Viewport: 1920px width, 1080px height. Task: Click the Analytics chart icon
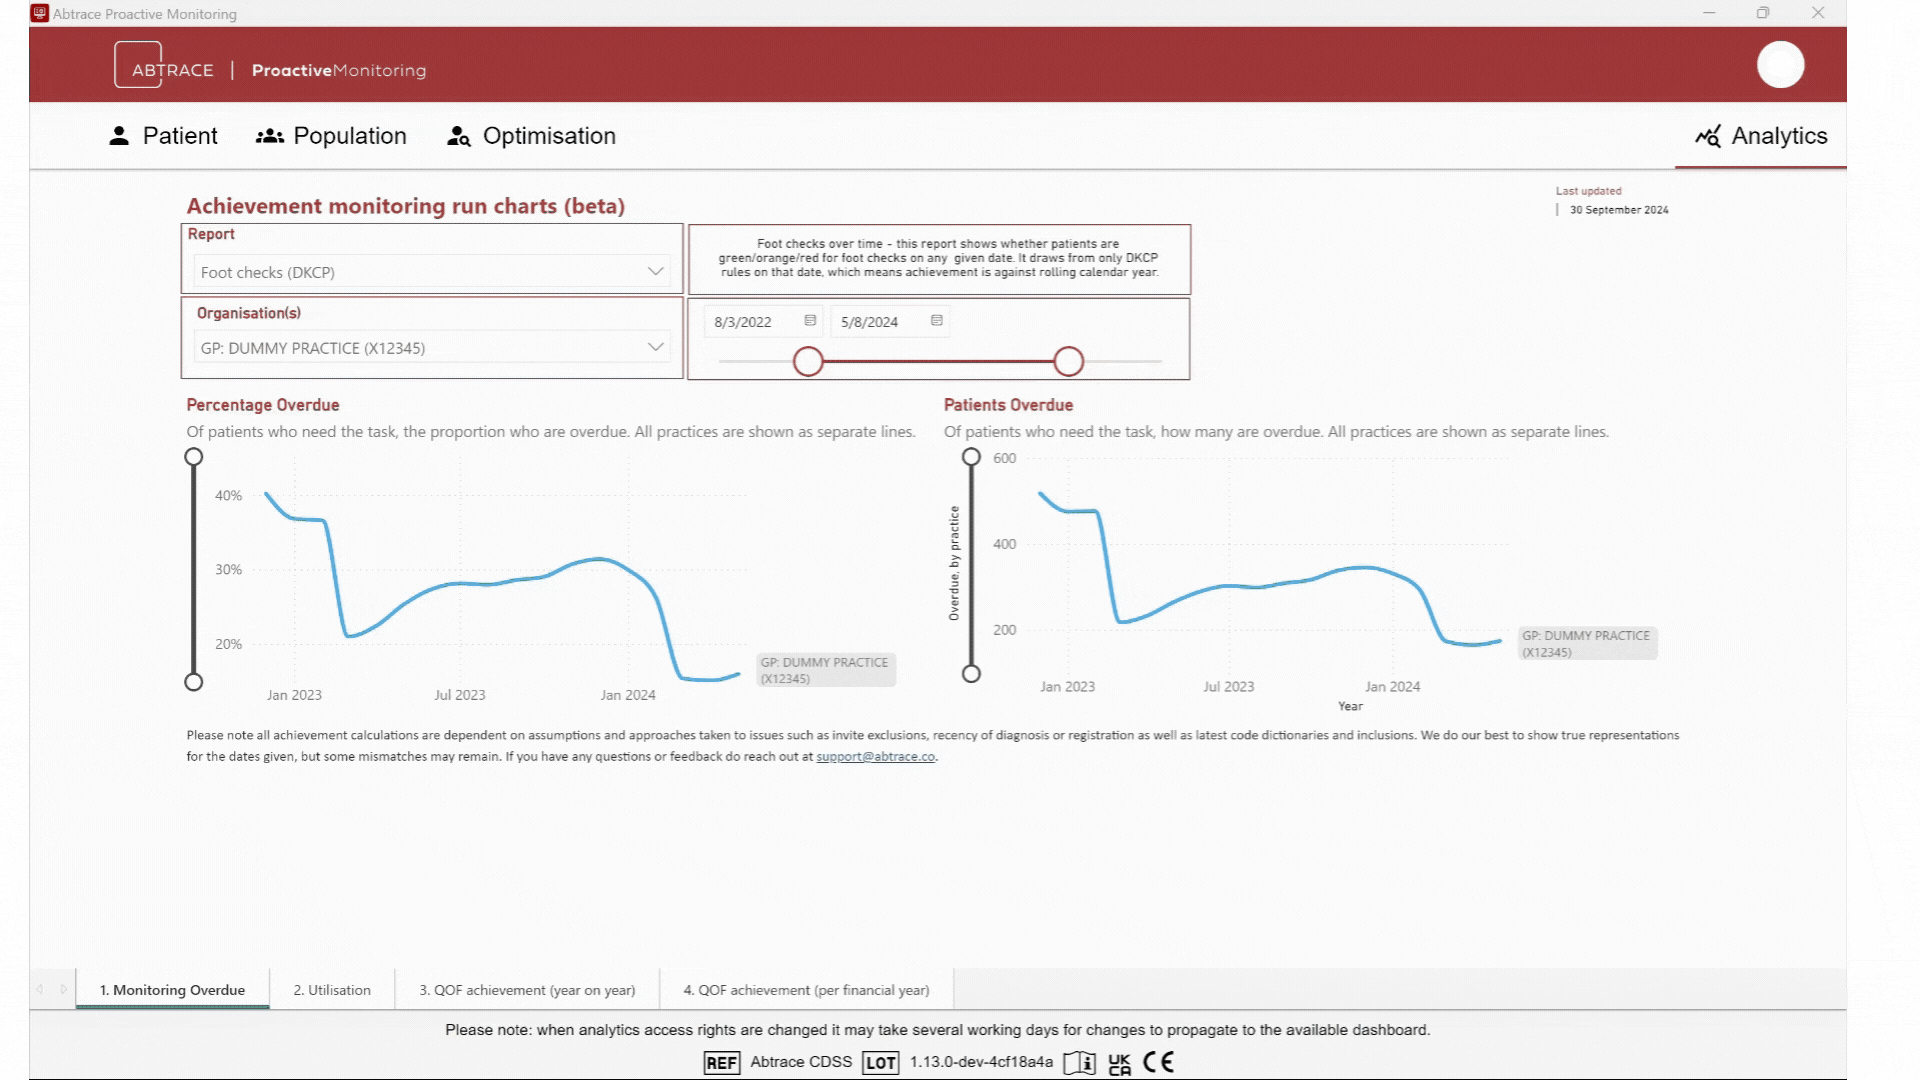click(1707, 136)
